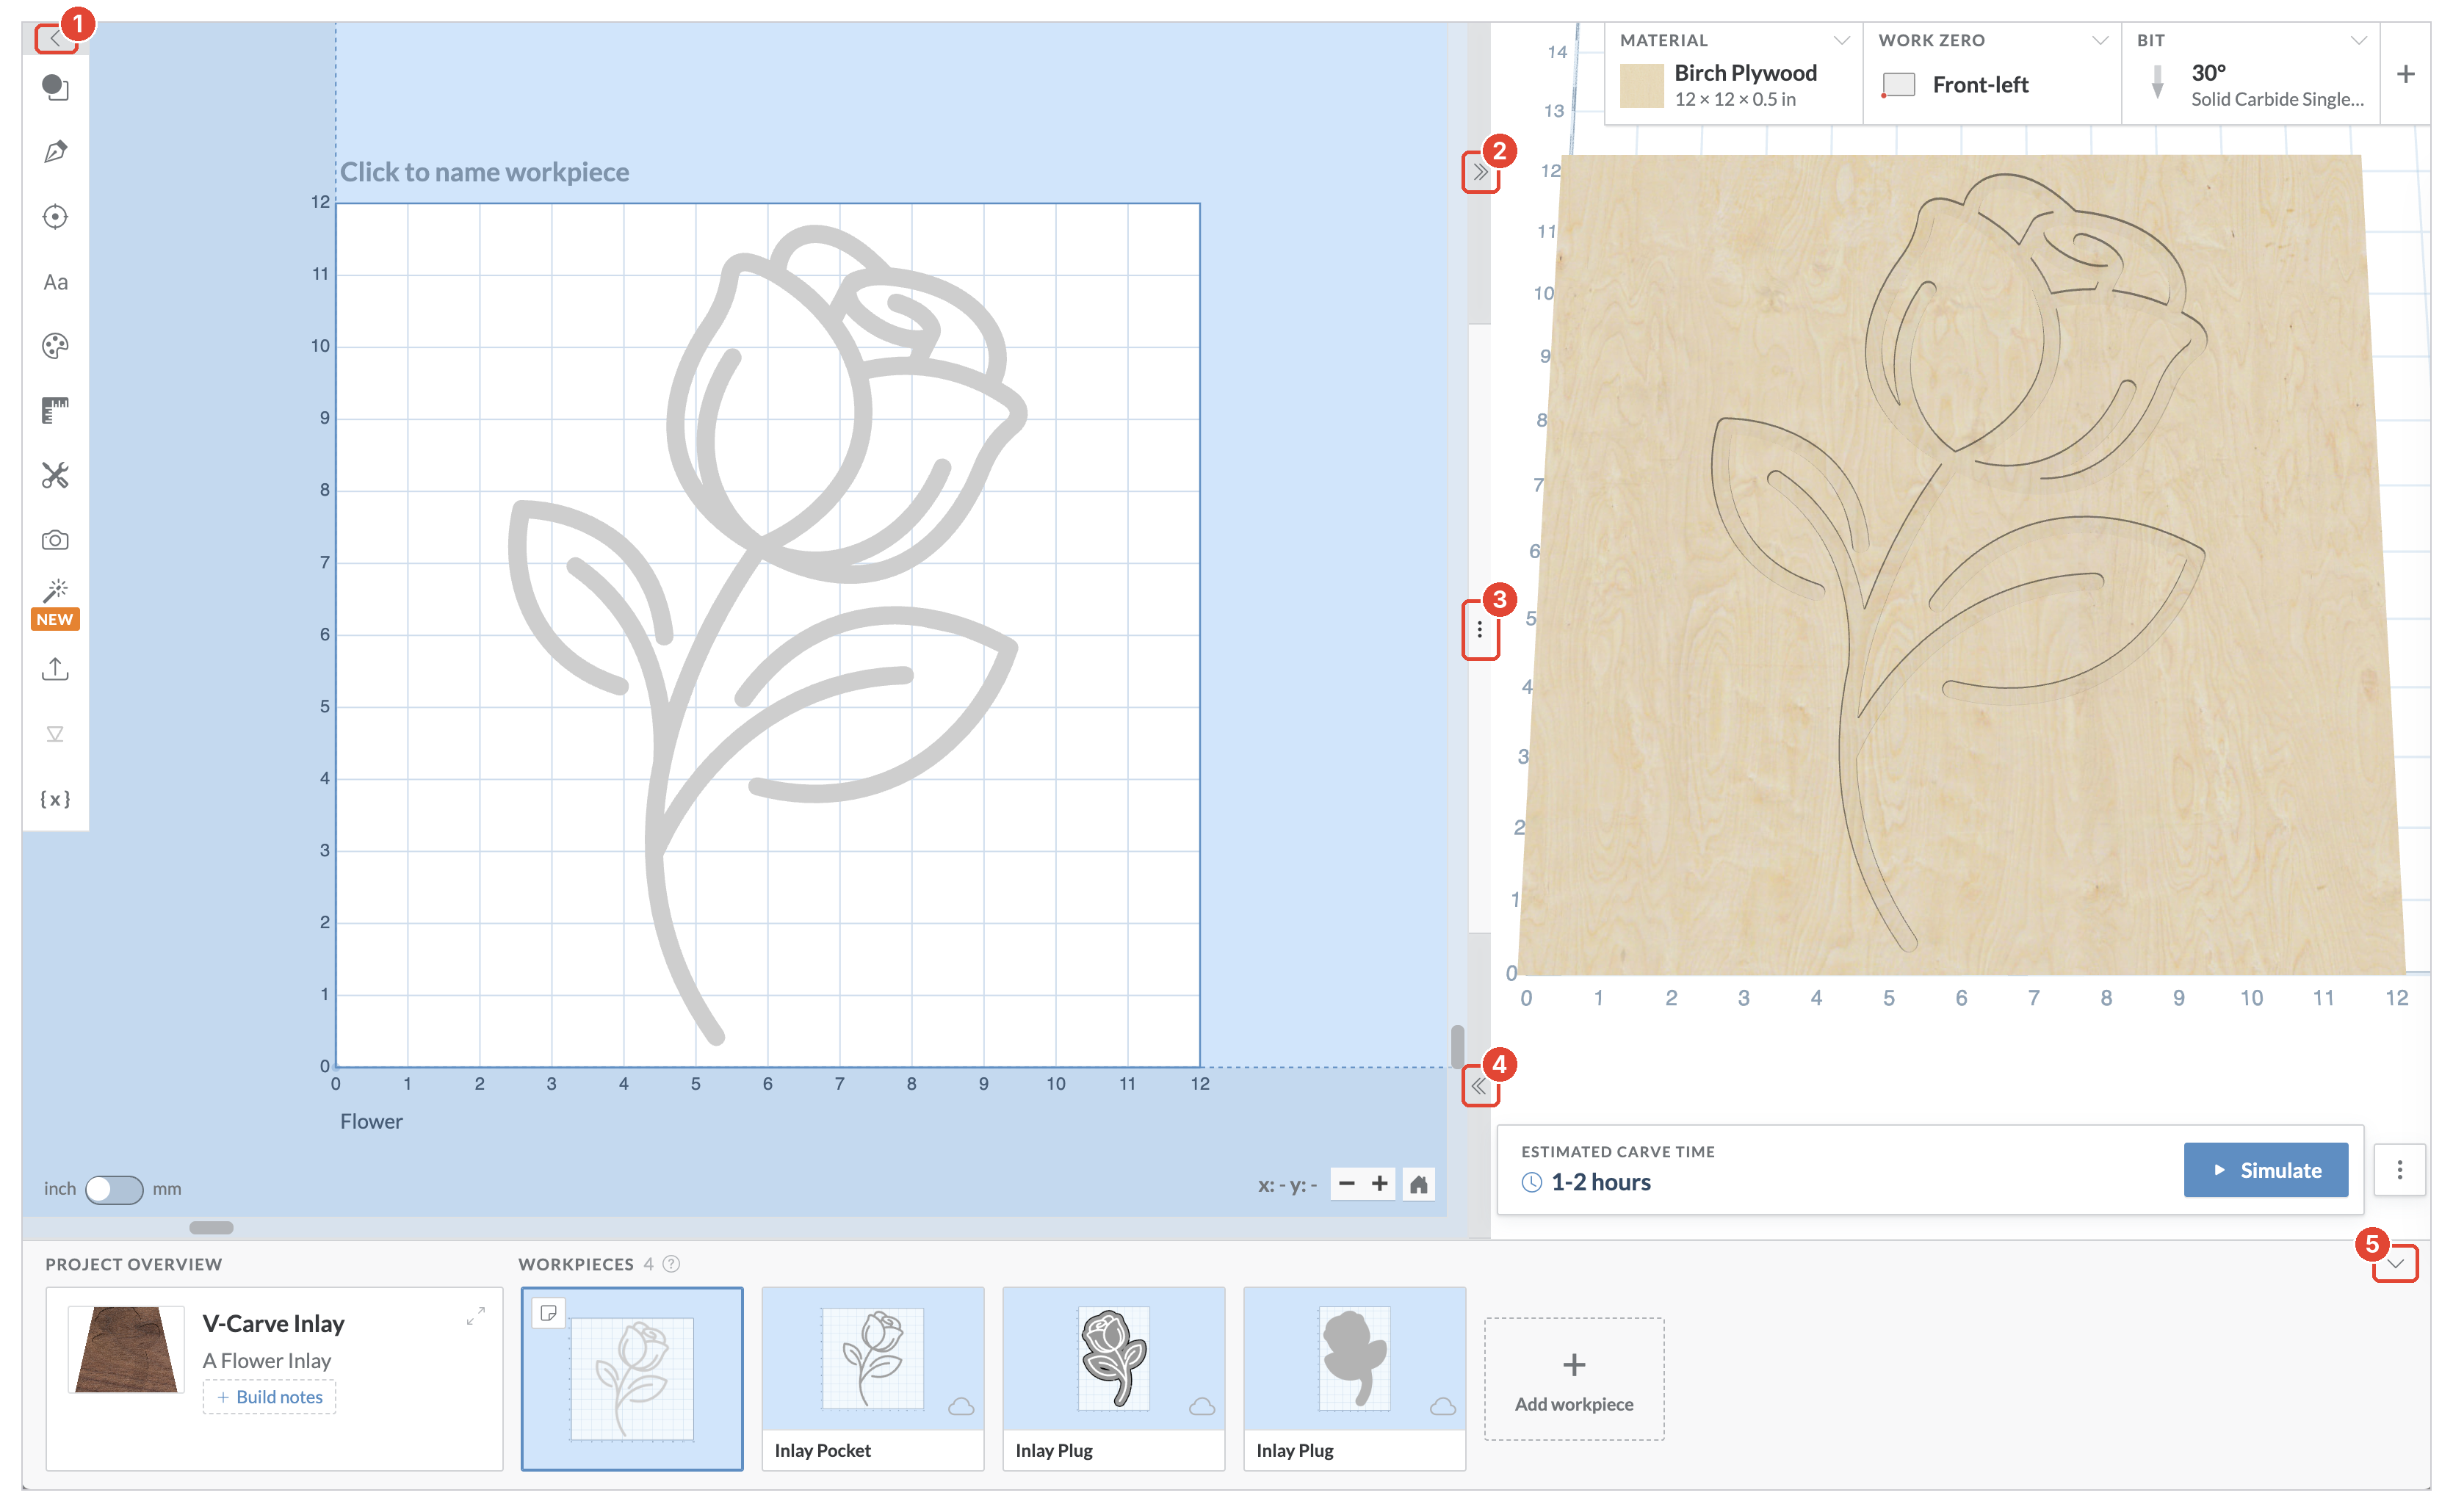Viewport: 2453px width, 1512px height.
Task: Toggle units between inch and mm
Action: click(114, 1189)
